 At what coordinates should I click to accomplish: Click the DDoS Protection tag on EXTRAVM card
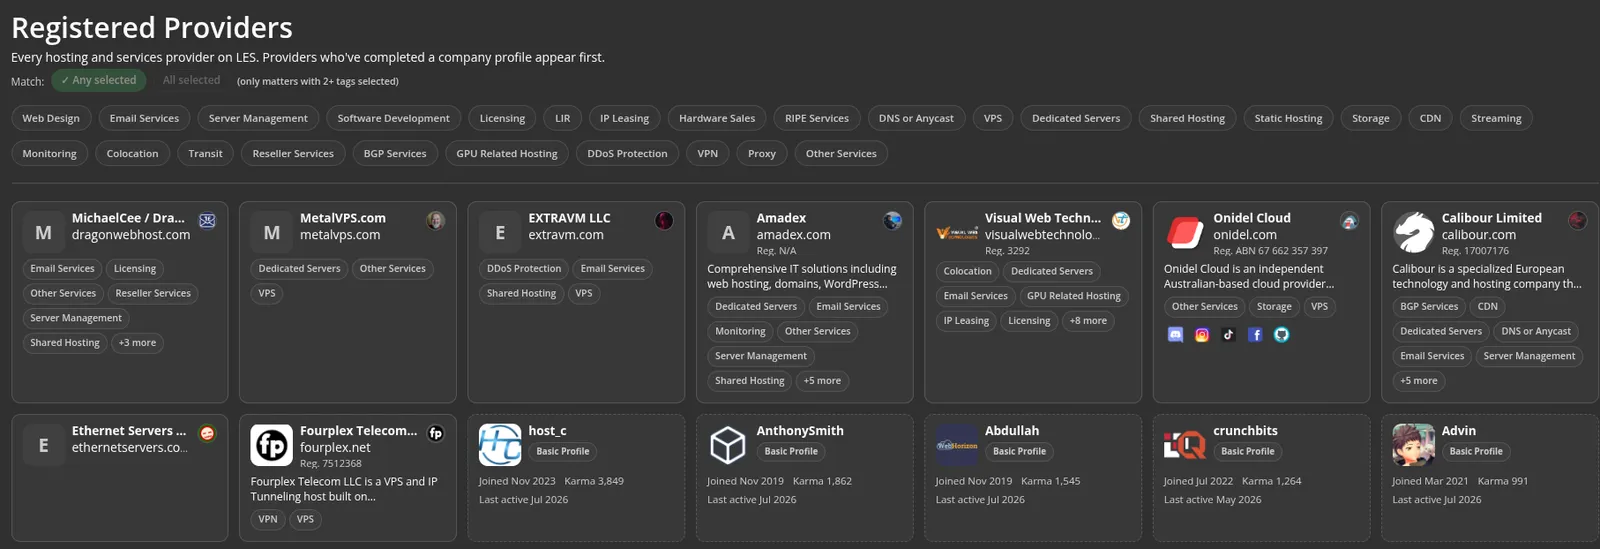(x=524, y=269)
